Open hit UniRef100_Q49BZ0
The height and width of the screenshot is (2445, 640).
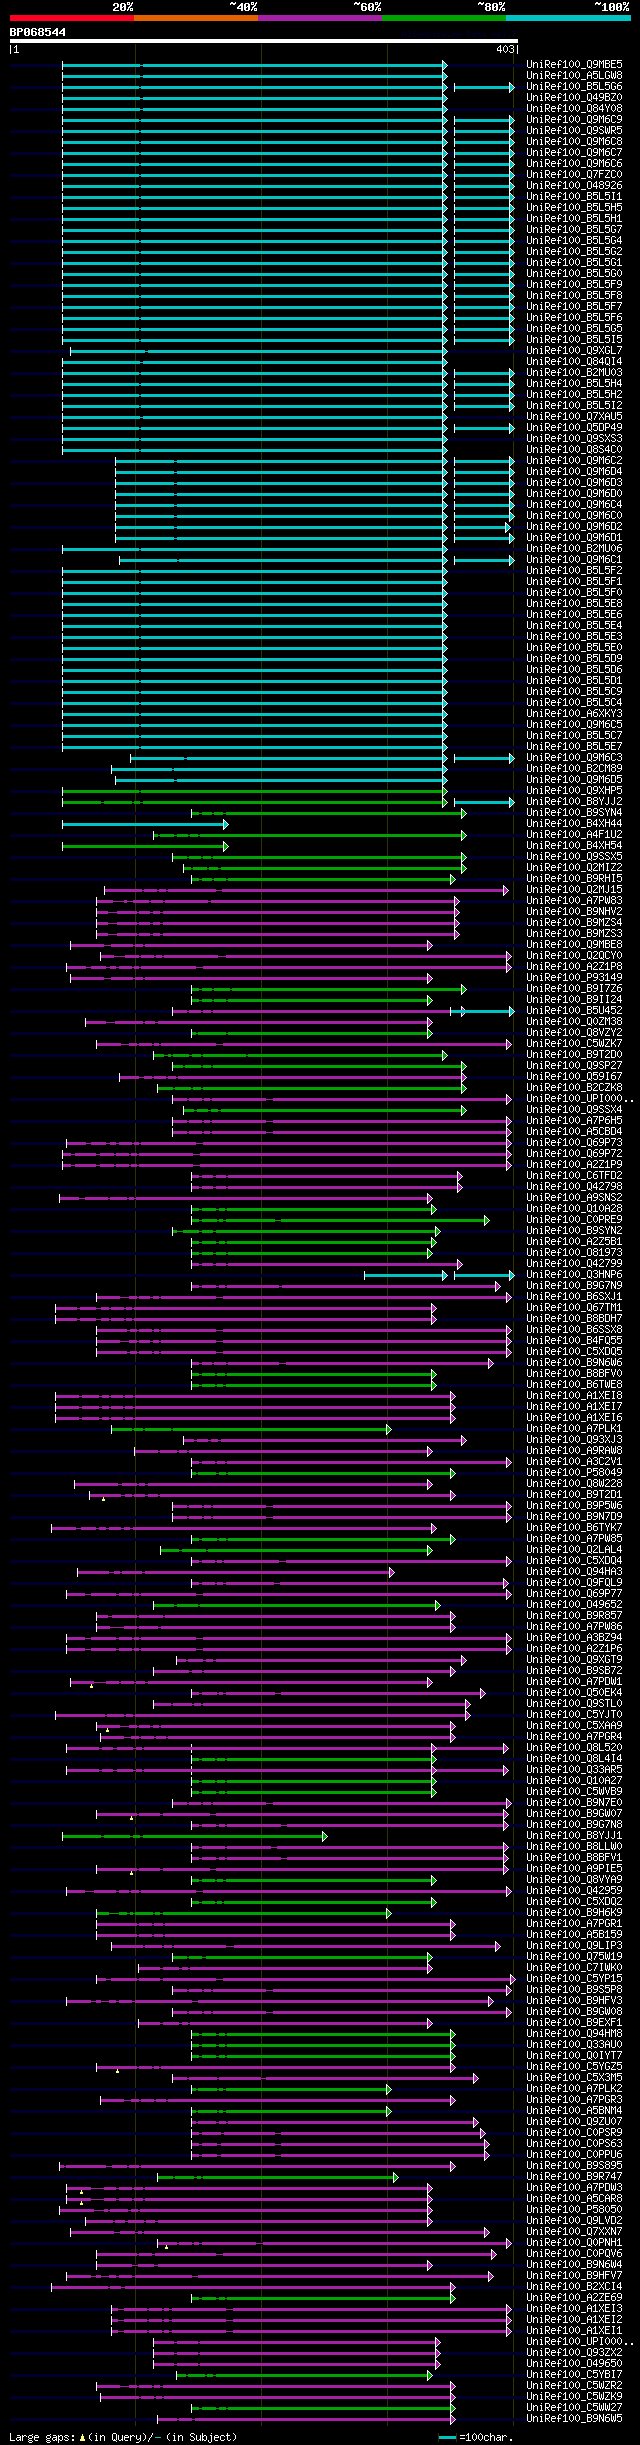tap(574, 97)
